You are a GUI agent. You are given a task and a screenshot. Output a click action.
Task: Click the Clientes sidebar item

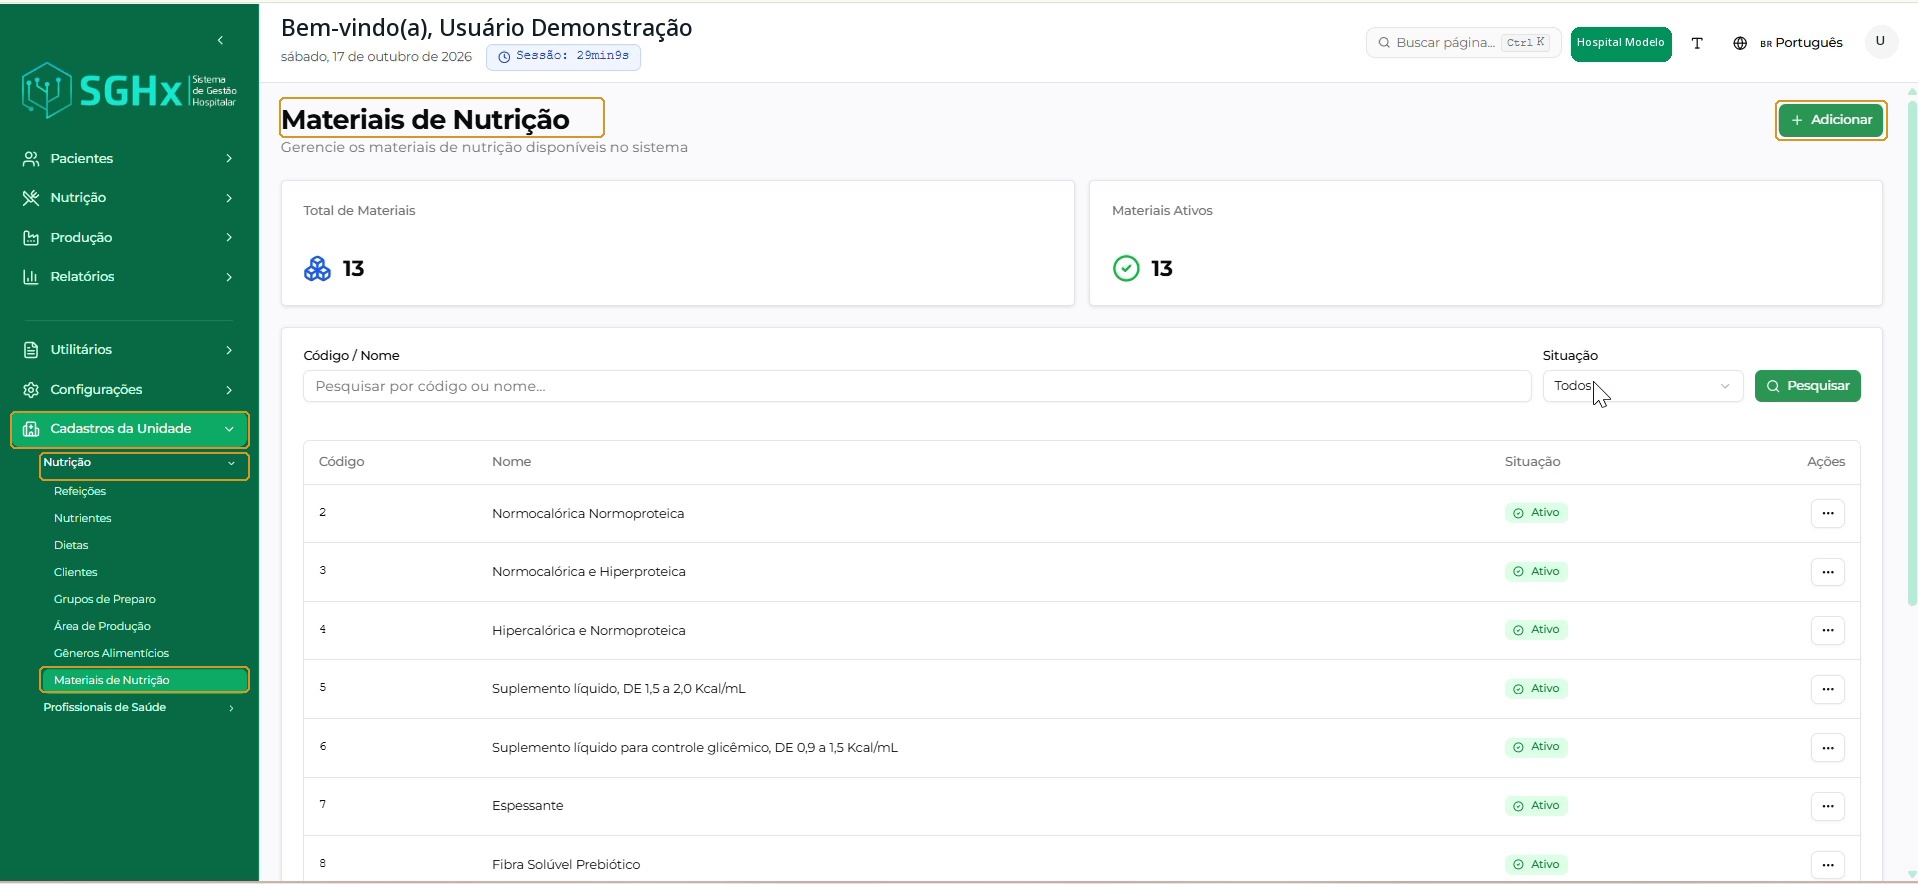[76, 573]
